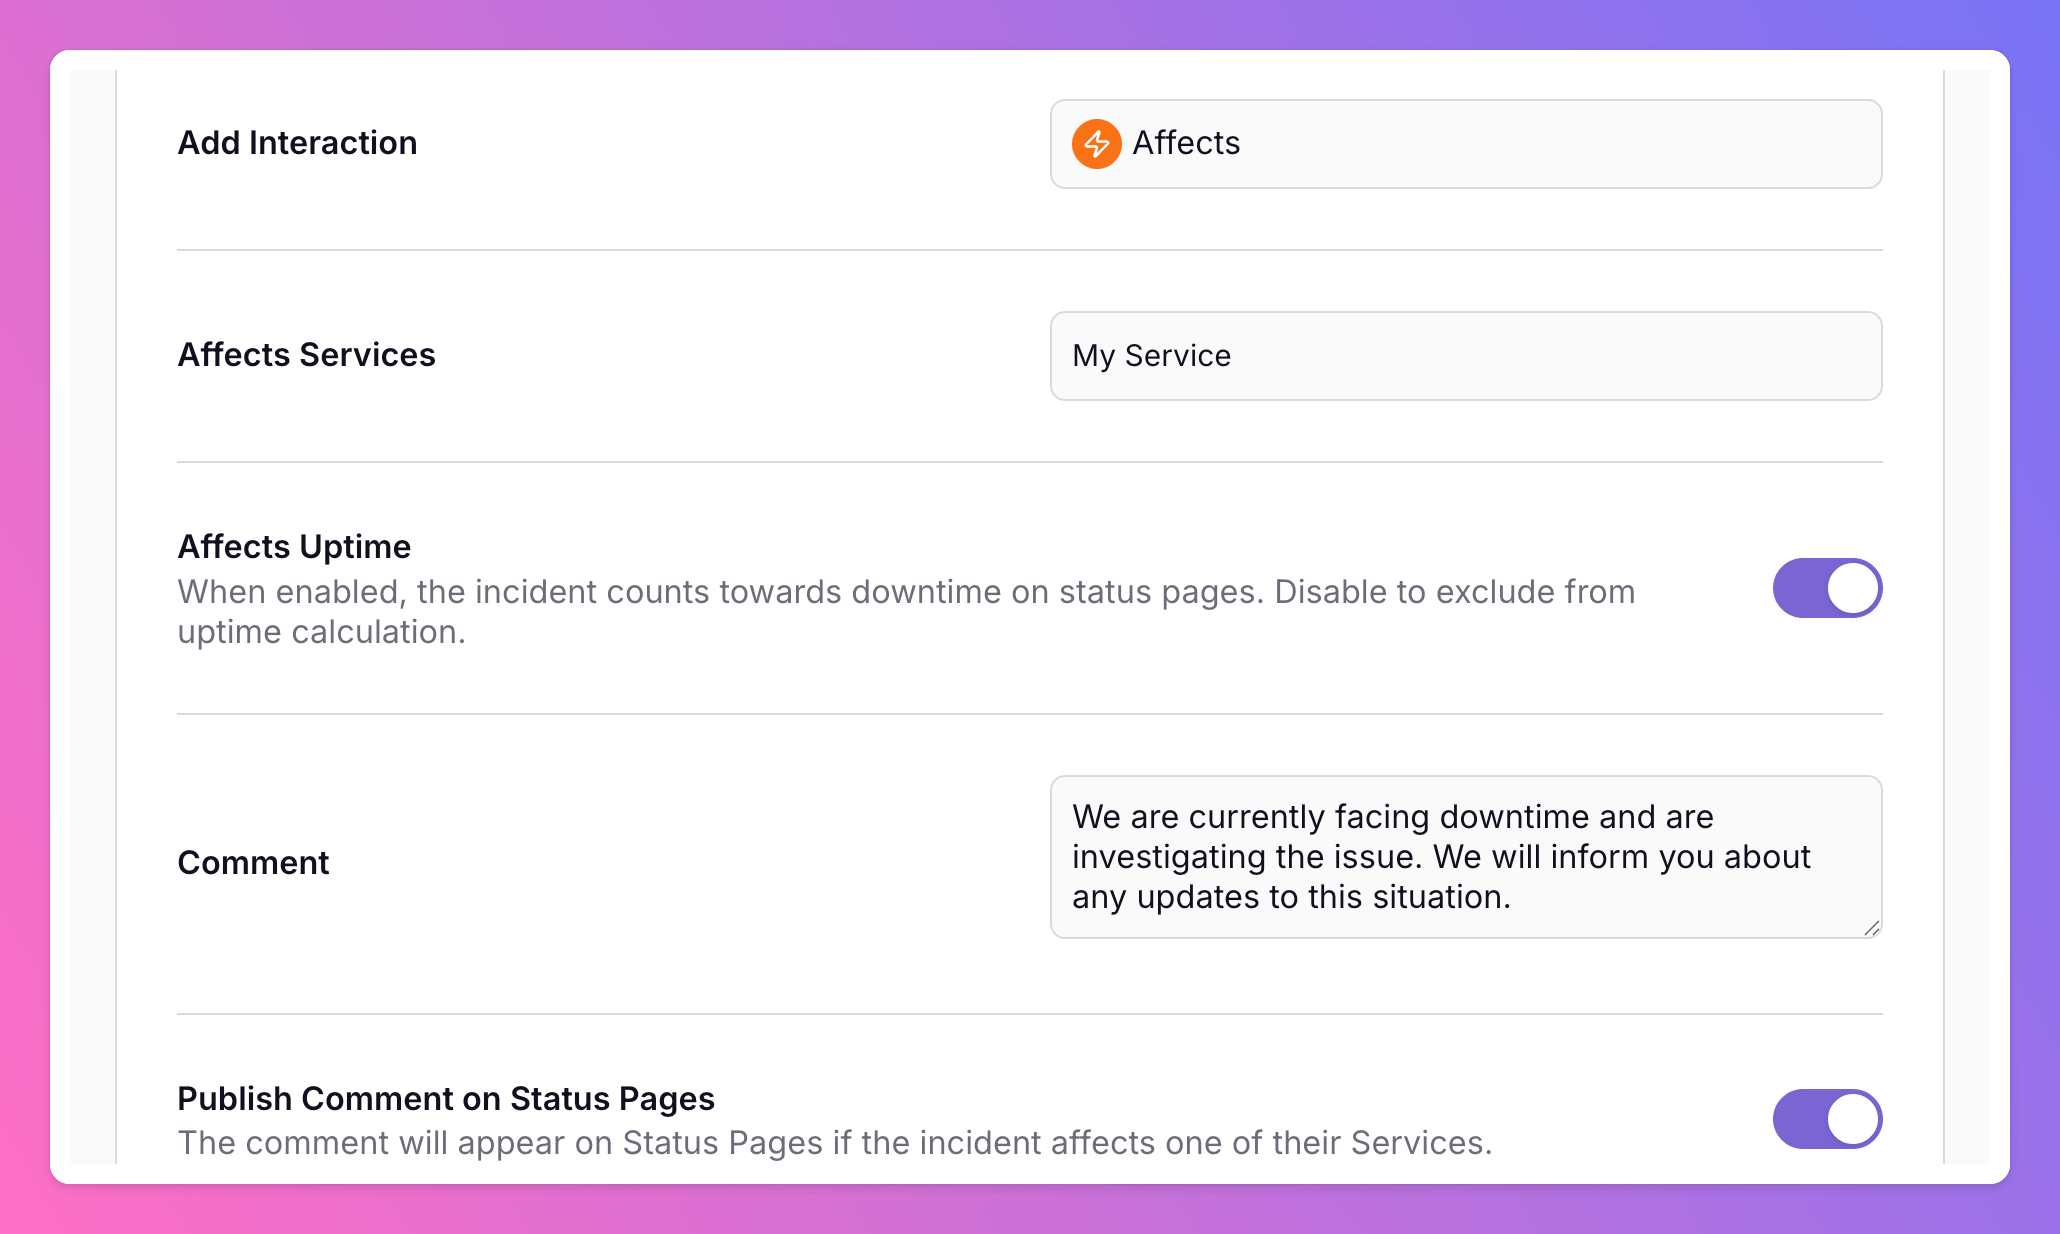Click the text 'The comment will appear on Status Pages'

(x=835, y=1142)
